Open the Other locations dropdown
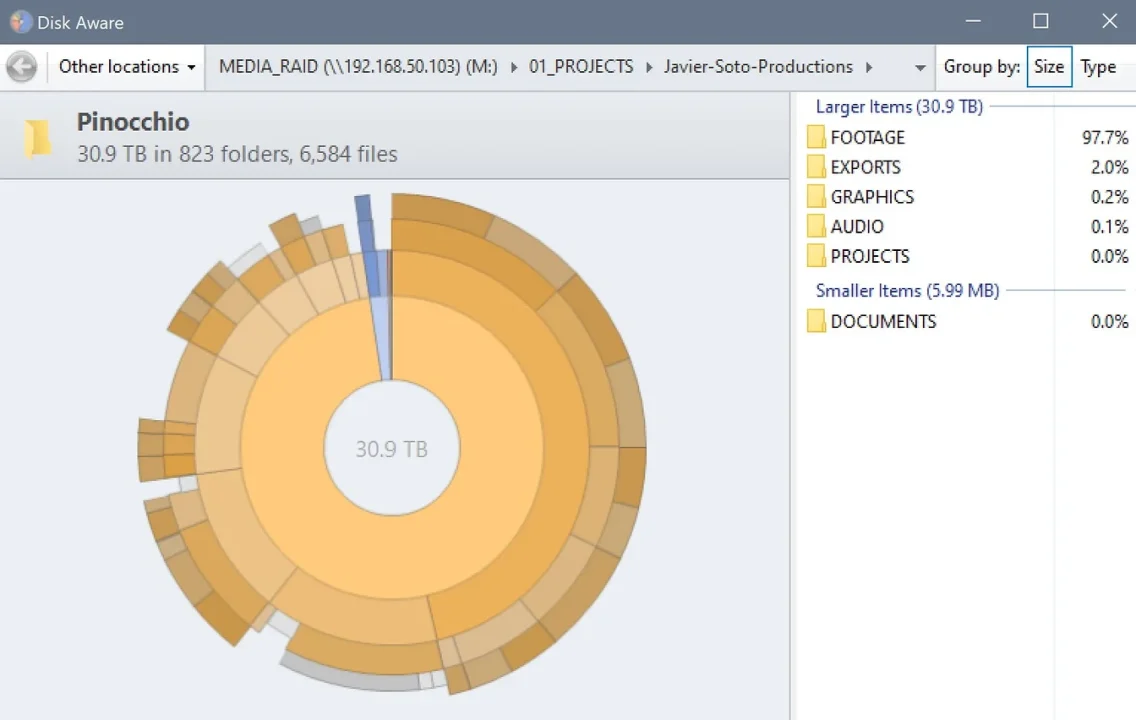Image resolution: width=1136 pixels, height=720 pixels. (x=126, y=67)
